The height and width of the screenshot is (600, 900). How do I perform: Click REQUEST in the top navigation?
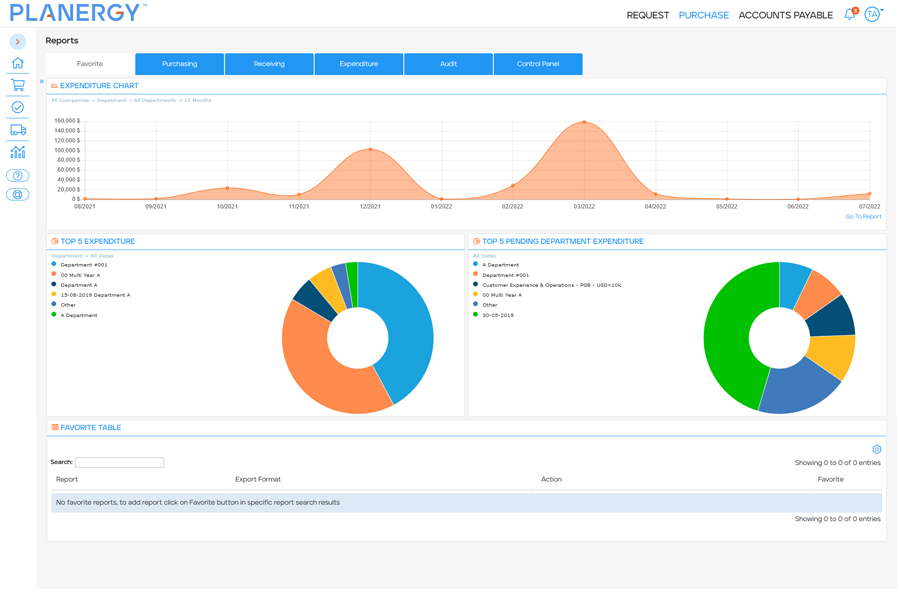point(647,16)
